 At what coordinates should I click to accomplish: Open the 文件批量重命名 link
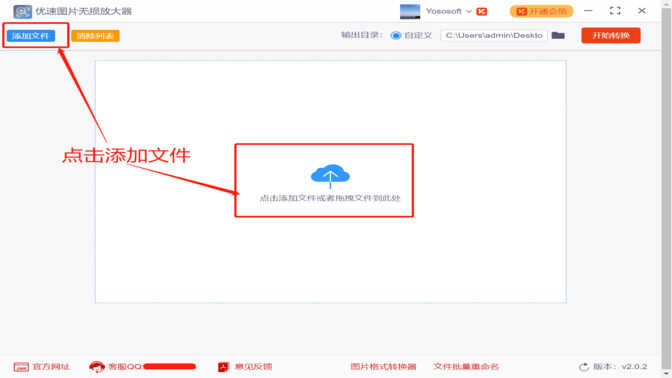tap(466, 367)
